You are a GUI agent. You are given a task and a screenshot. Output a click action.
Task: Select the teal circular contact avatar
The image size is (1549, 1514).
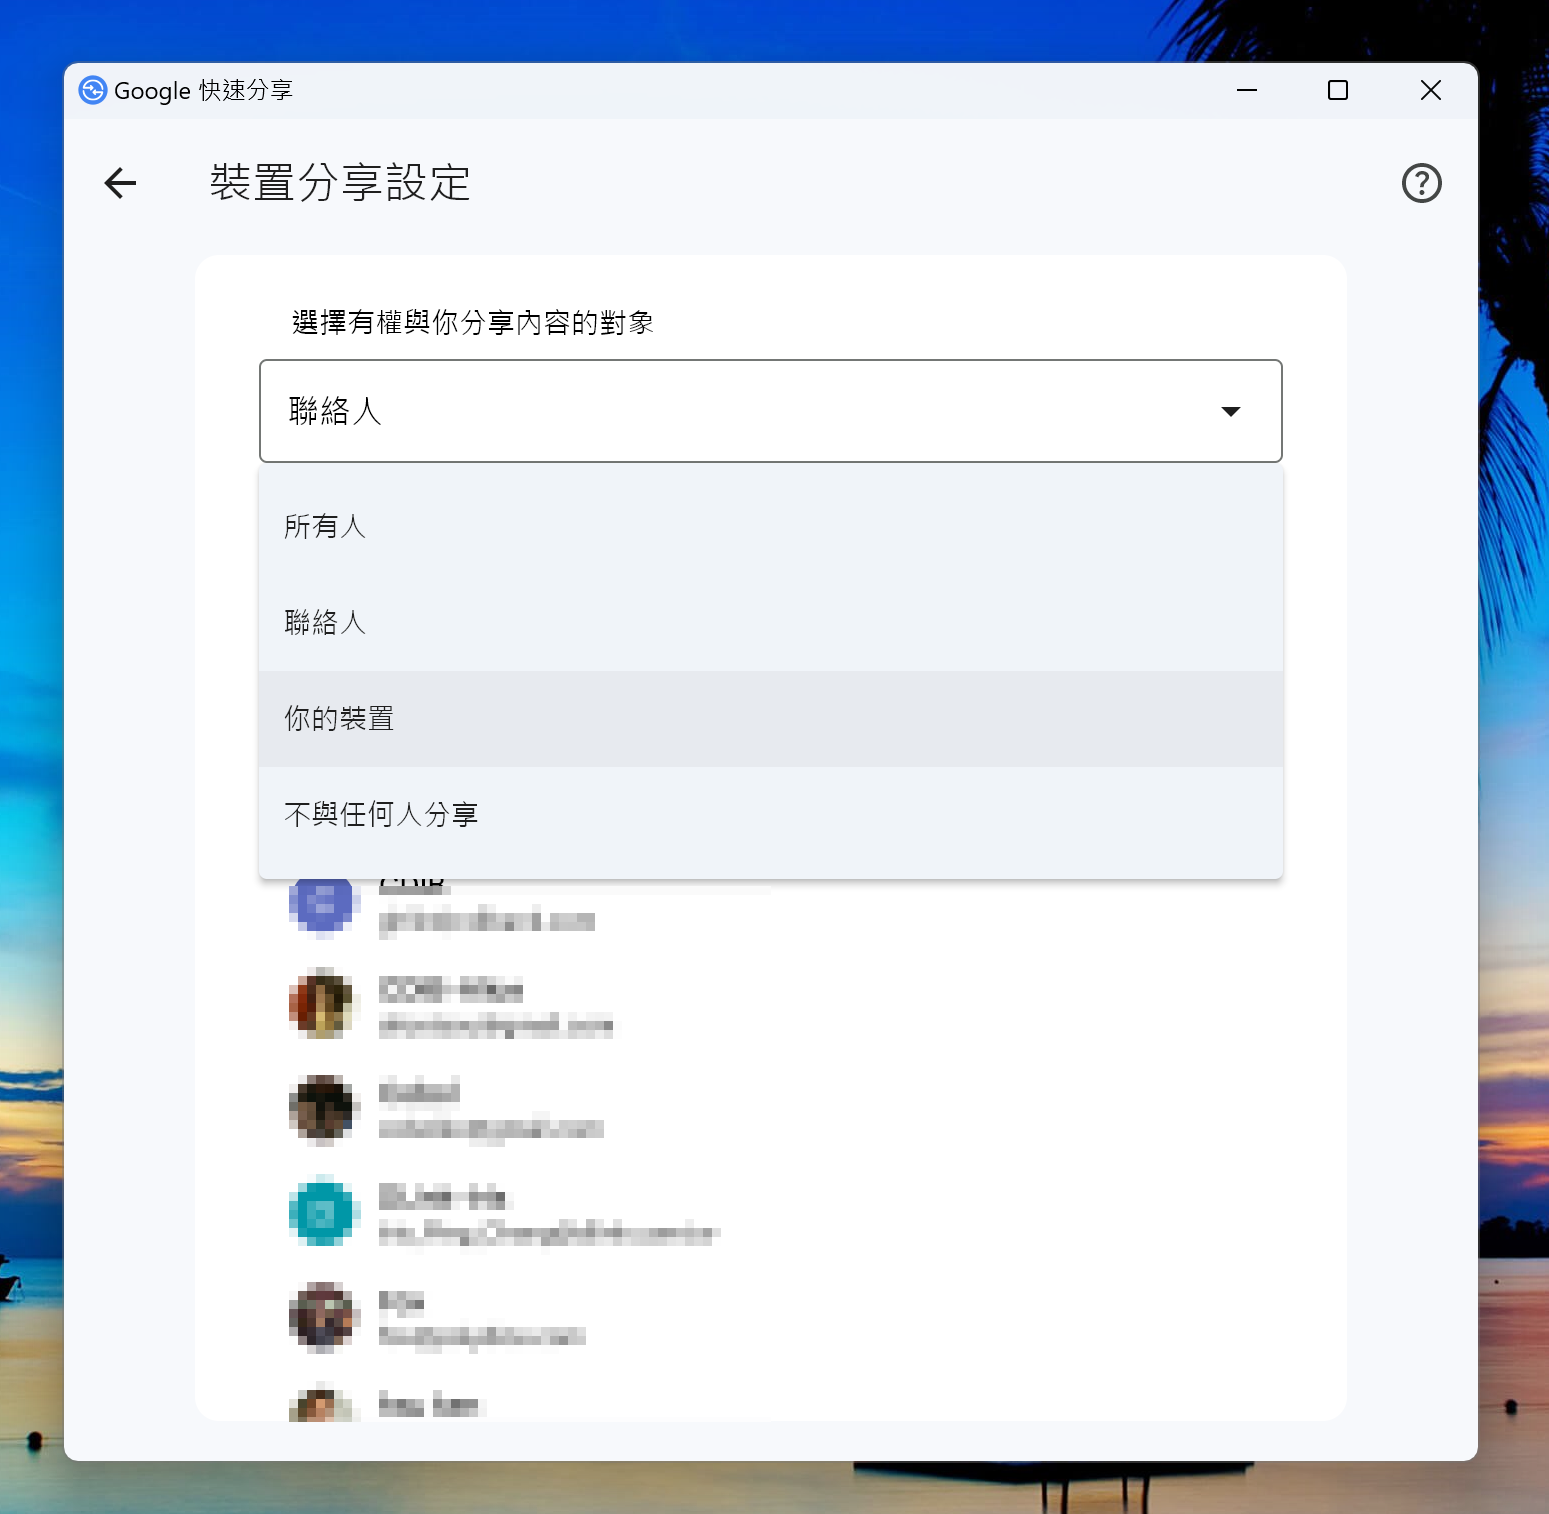(x=321, y=1213)
